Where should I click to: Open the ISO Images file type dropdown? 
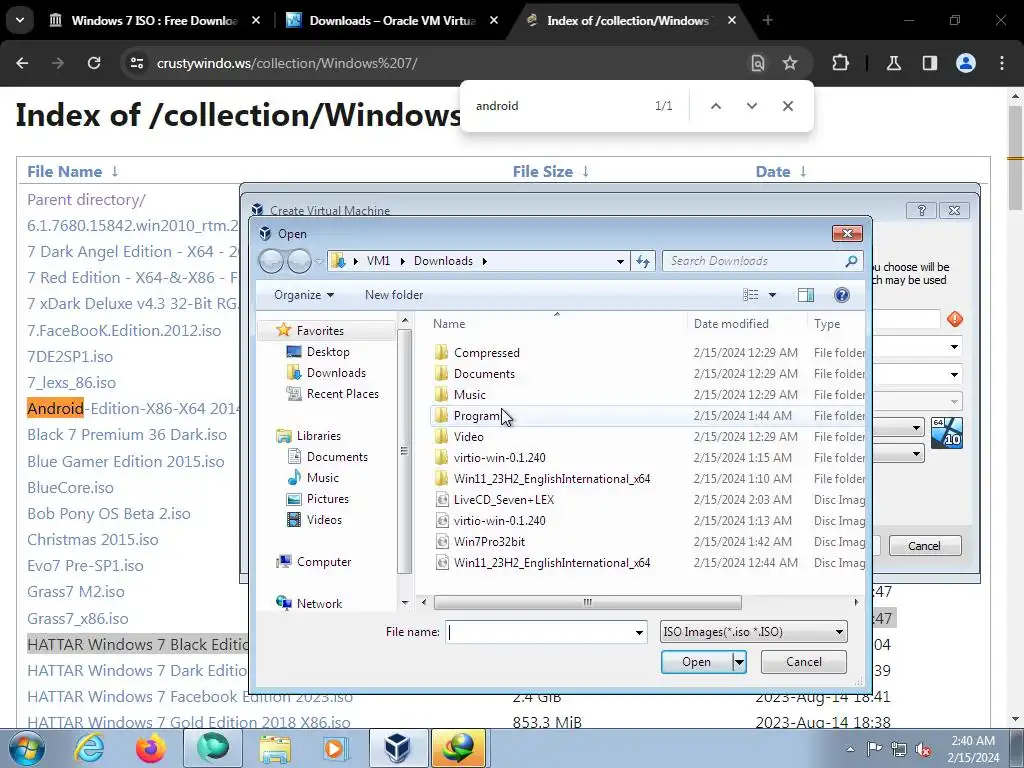point(754,632)
